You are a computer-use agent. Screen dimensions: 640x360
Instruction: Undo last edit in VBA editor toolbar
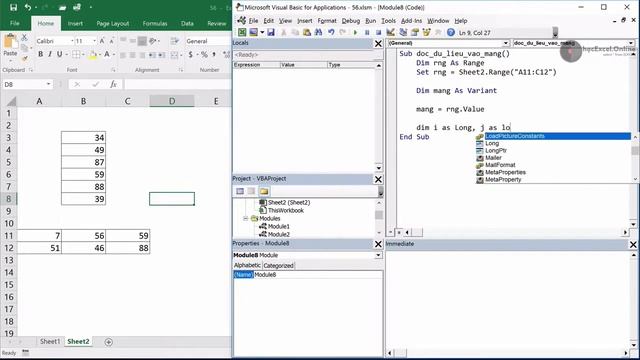pos(331,32)
